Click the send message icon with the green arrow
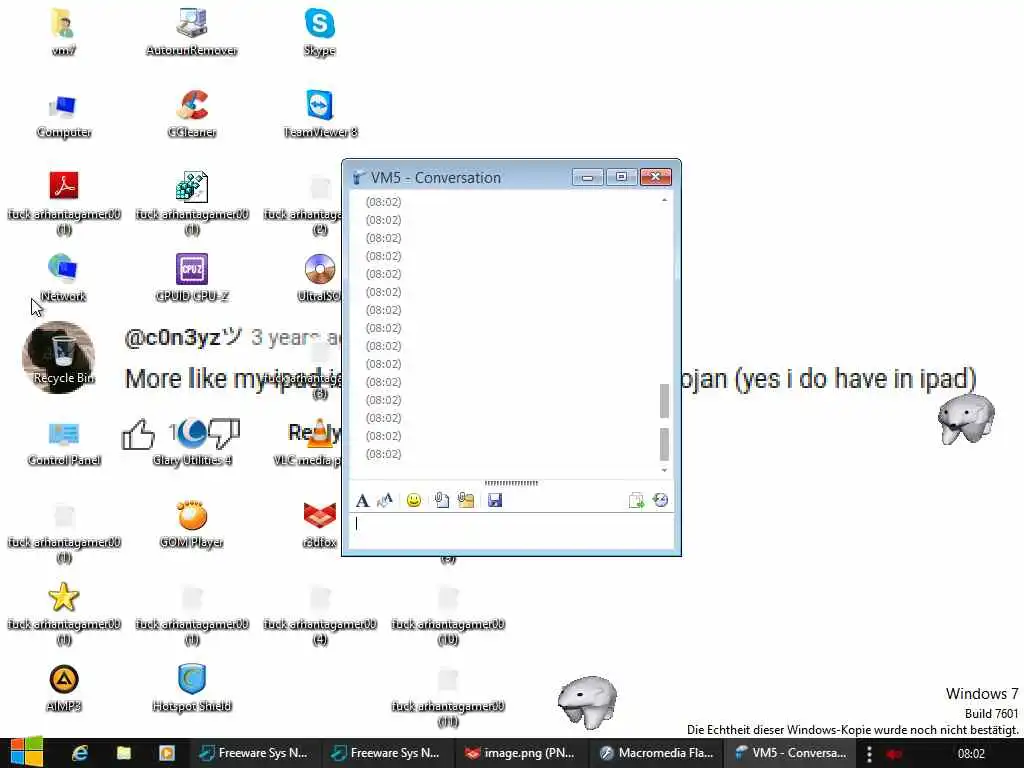Viewport: 1024px width, 768px height. [636, 501]
